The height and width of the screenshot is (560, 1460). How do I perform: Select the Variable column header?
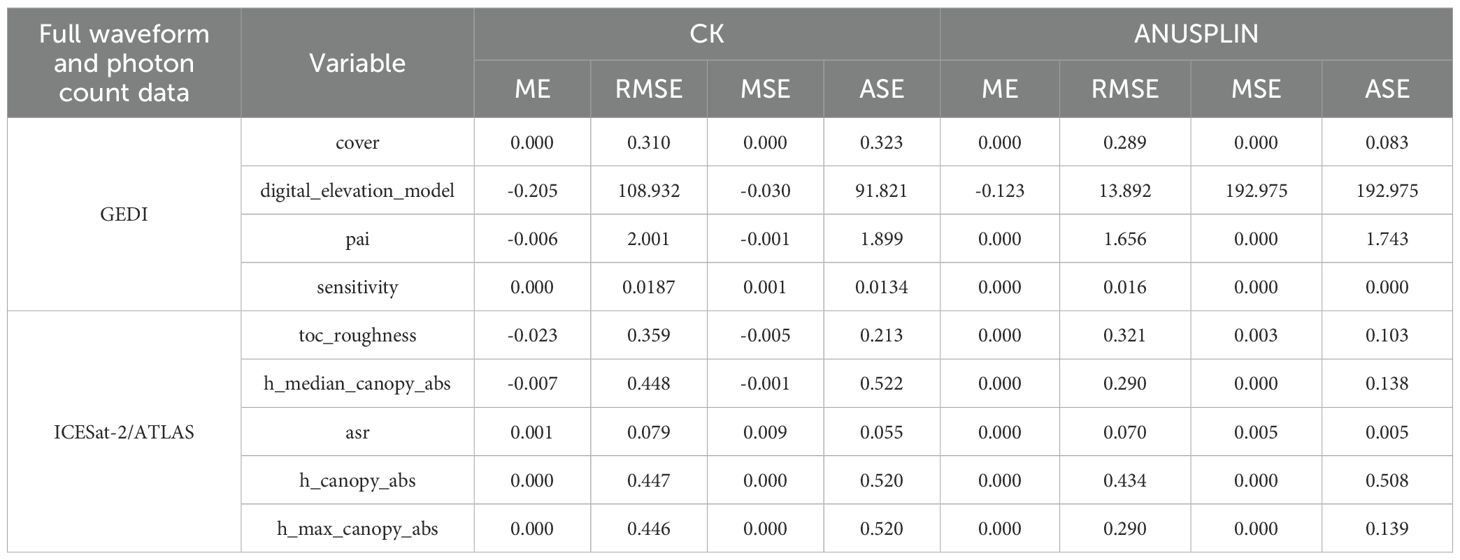click(x=357, y=62)
